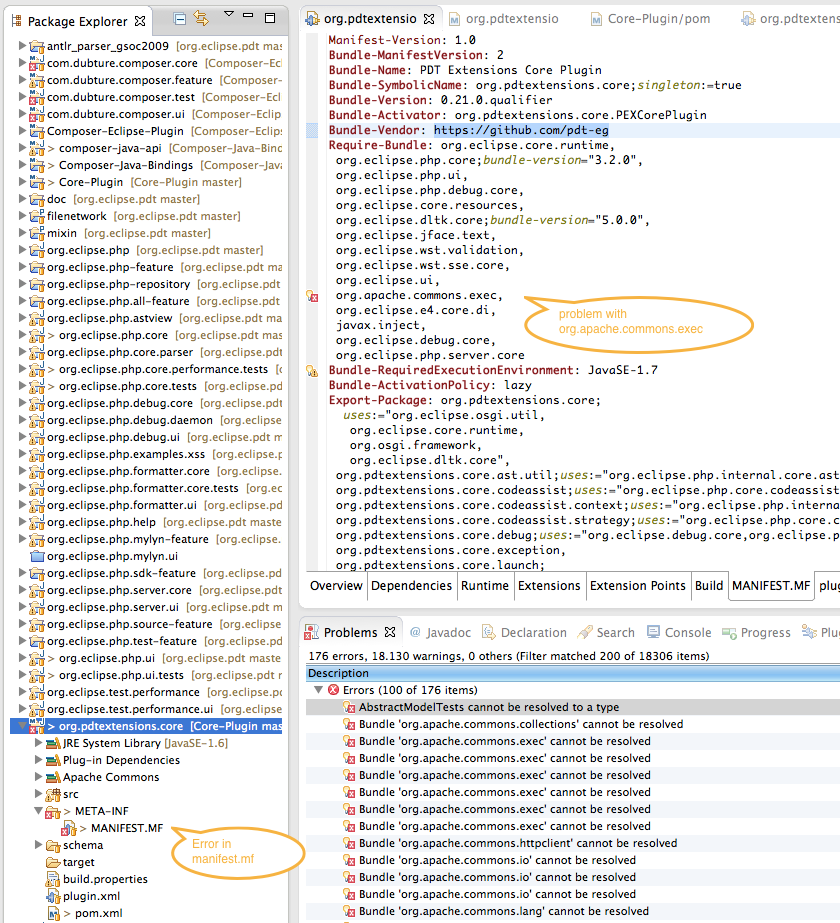840x923 pixels.
Task: Expand com.dubture.composer.core project
Action: pos(22,62)
